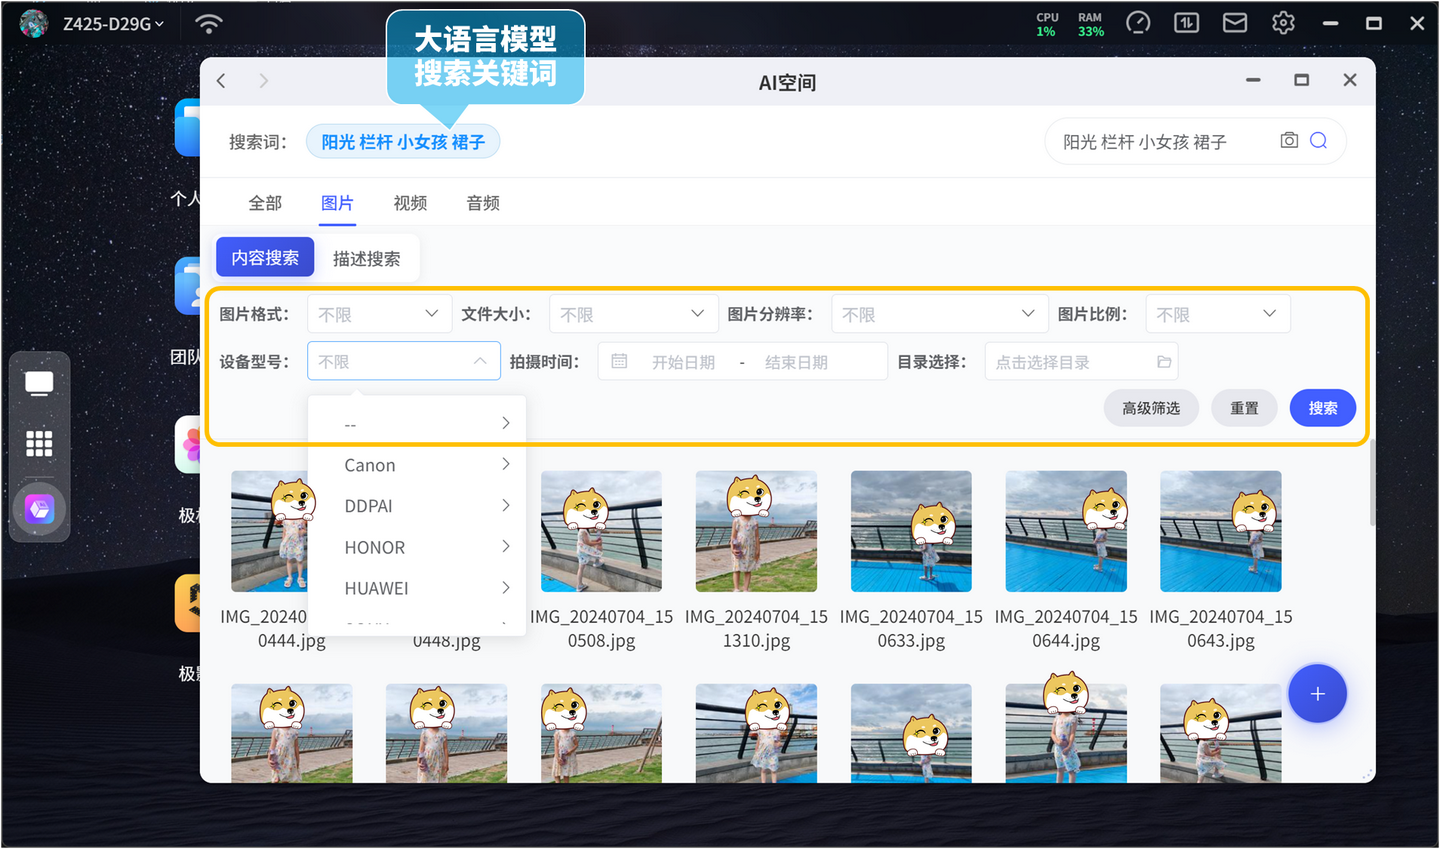Viewport: 1440px width, 849px height.
Task: Click the vertical scrollbar of results
Action: (x=1372, y=483)
